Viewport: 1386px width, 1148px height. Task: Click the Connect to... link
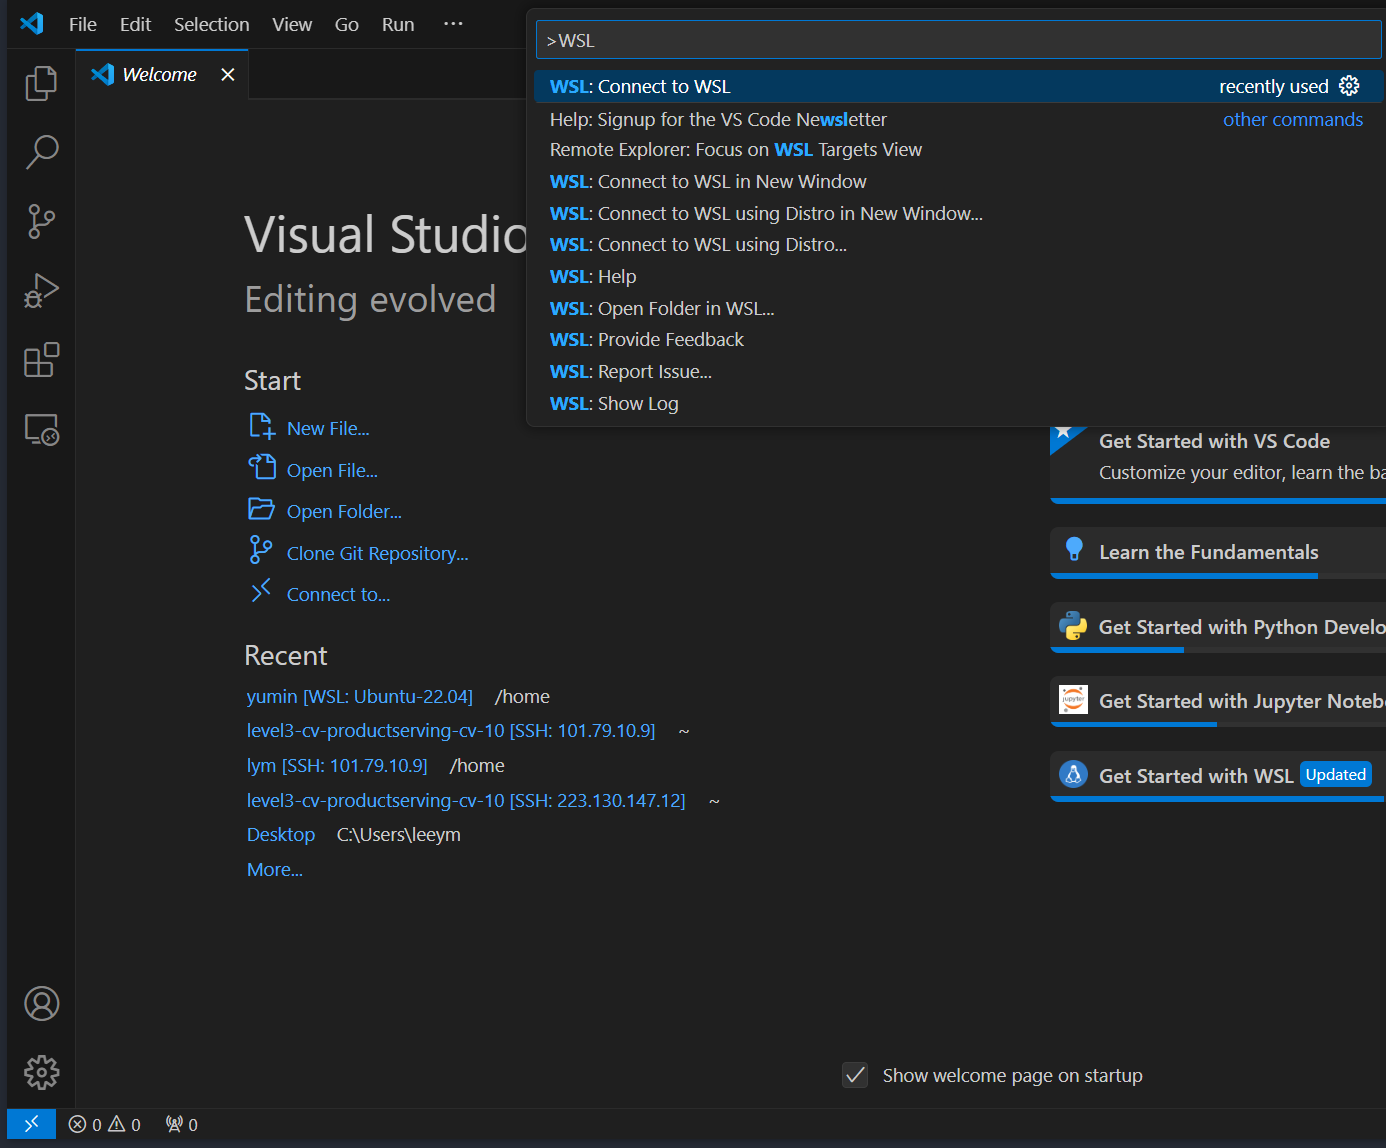pyautogui.click(x=338, y=594)
